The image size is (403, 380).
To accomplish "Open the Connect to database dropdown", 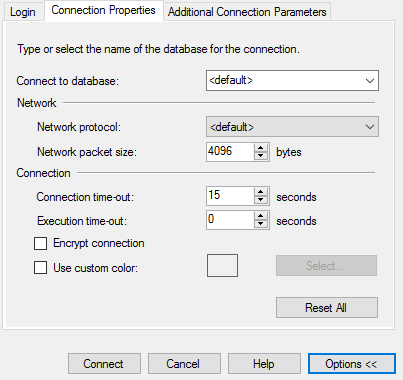I will pyautogui.click(x=292, y=80).
